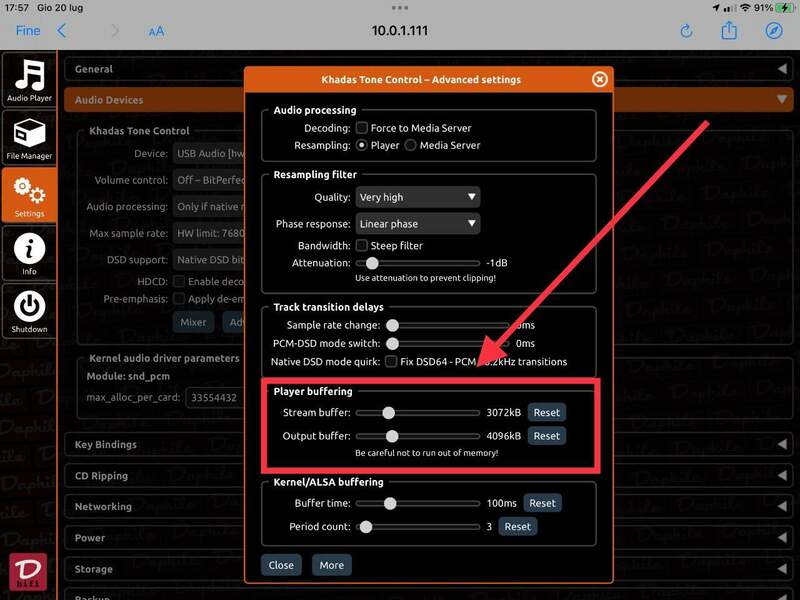Close Advanced settings dialog with X icon

pyautogui.click(x=599, y=79)
